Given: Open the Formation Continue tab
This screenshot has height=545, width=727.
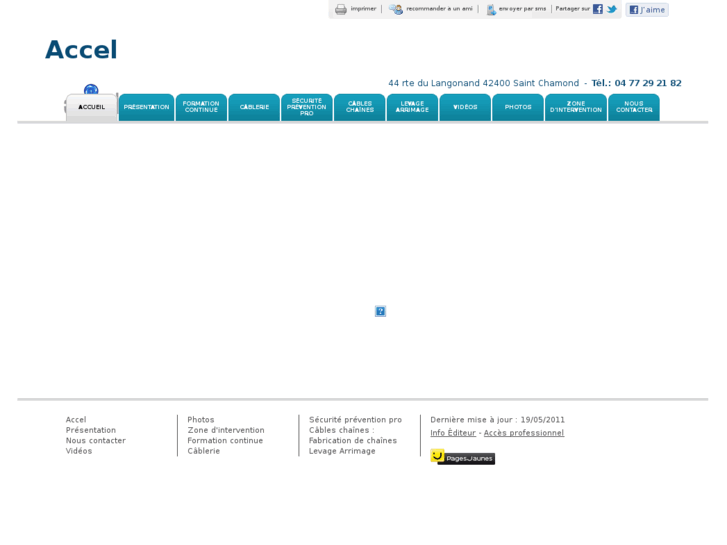Looking at the screenshot, I should coord(201,107).
